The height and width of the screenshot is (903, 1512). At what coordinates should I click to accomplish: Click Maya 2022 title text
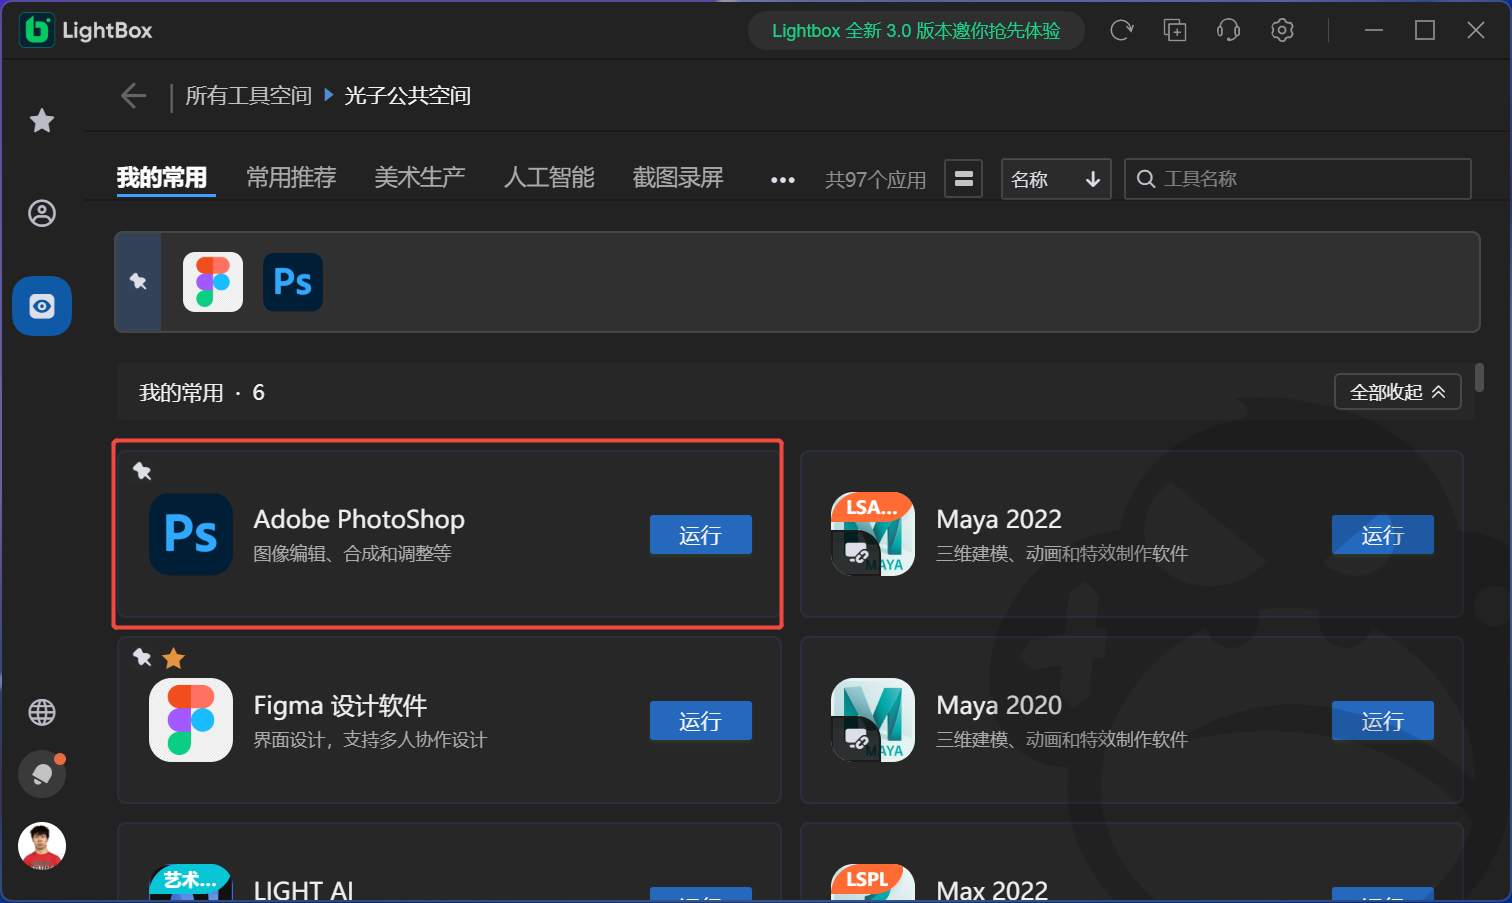click(999, 519)
